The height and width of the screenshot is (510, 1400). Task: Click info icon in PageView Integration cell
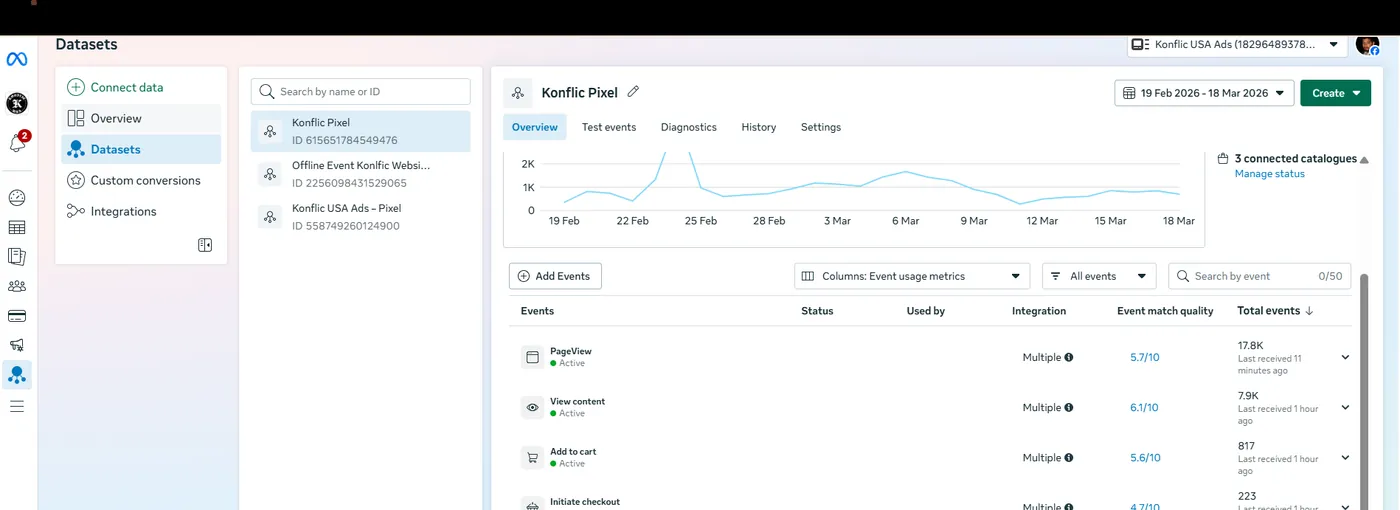1069,357
